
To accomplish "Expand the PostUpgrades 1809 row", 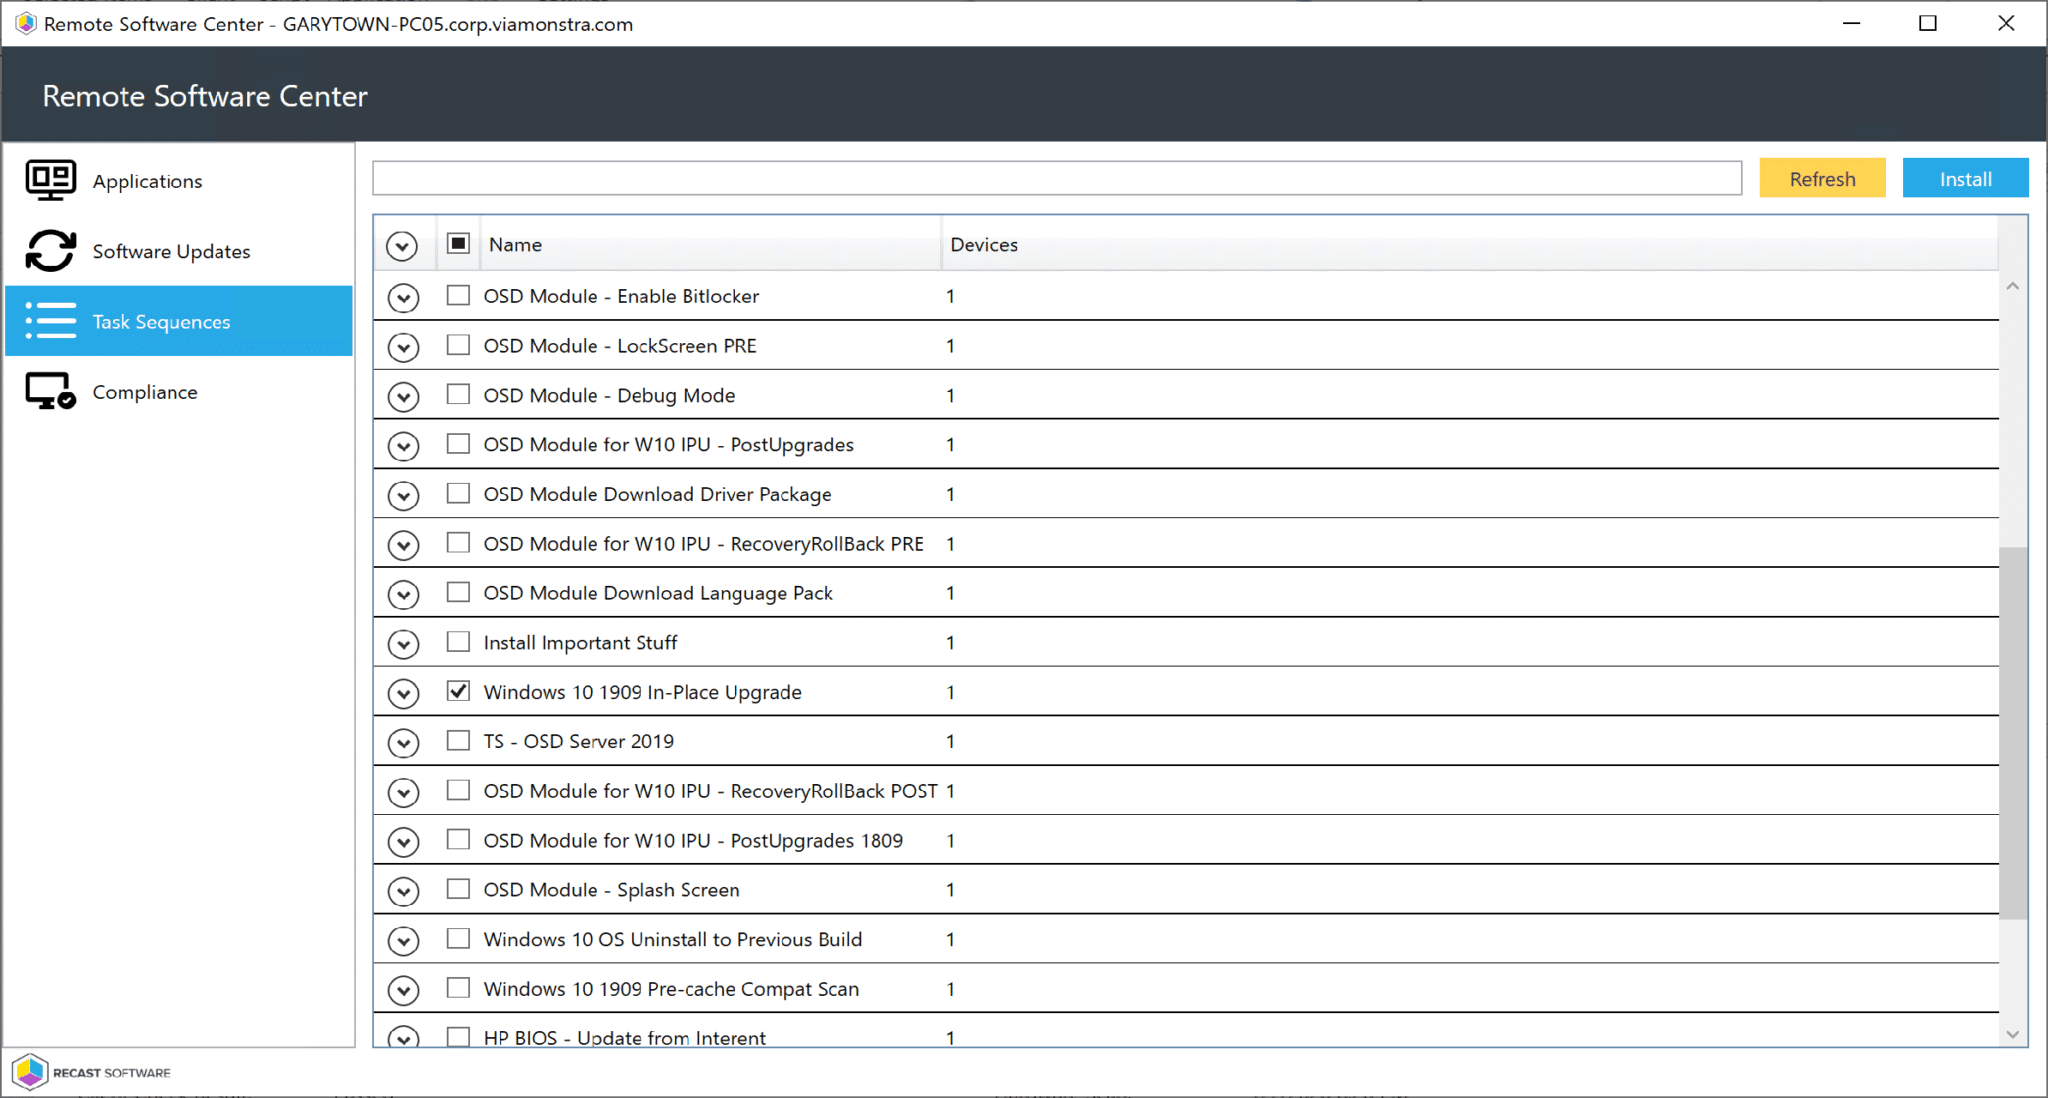I will (x=403, y=842).
